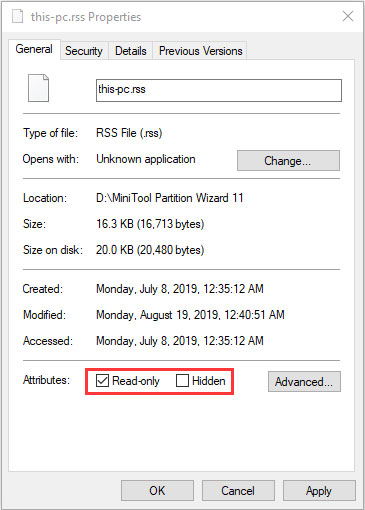Select the Previous Versions tab

coord(200,51)
